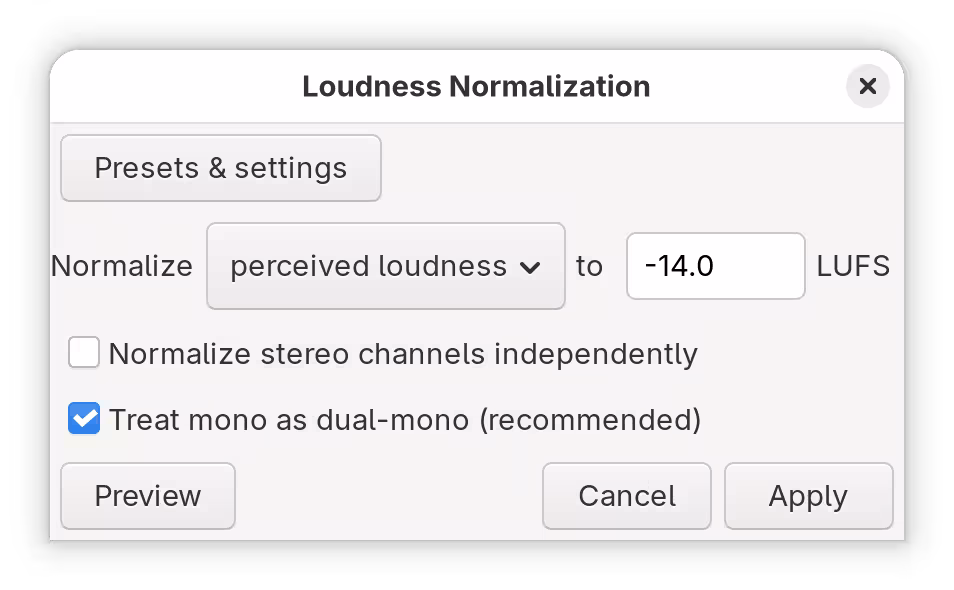The image size is (954, 590).
Task: Enable Normalize stereo channels independently
Action: pyautogui.click(x=83, y=352)
